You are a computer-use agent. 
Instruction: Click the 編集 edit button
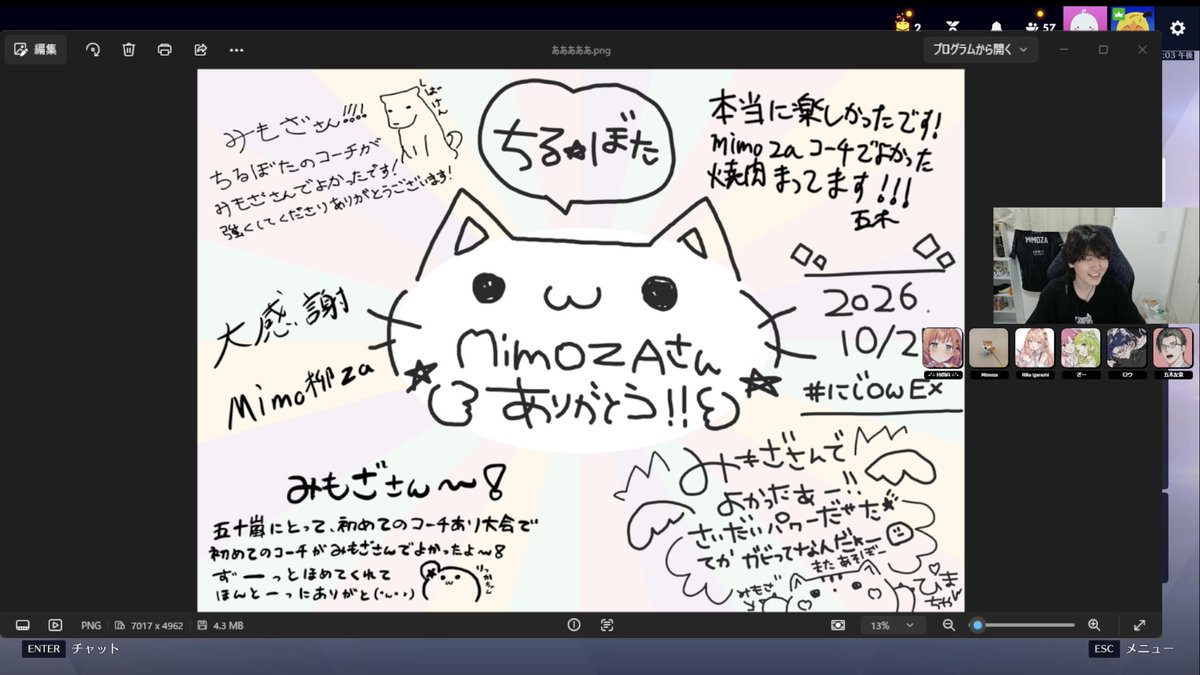click(36, 49)
